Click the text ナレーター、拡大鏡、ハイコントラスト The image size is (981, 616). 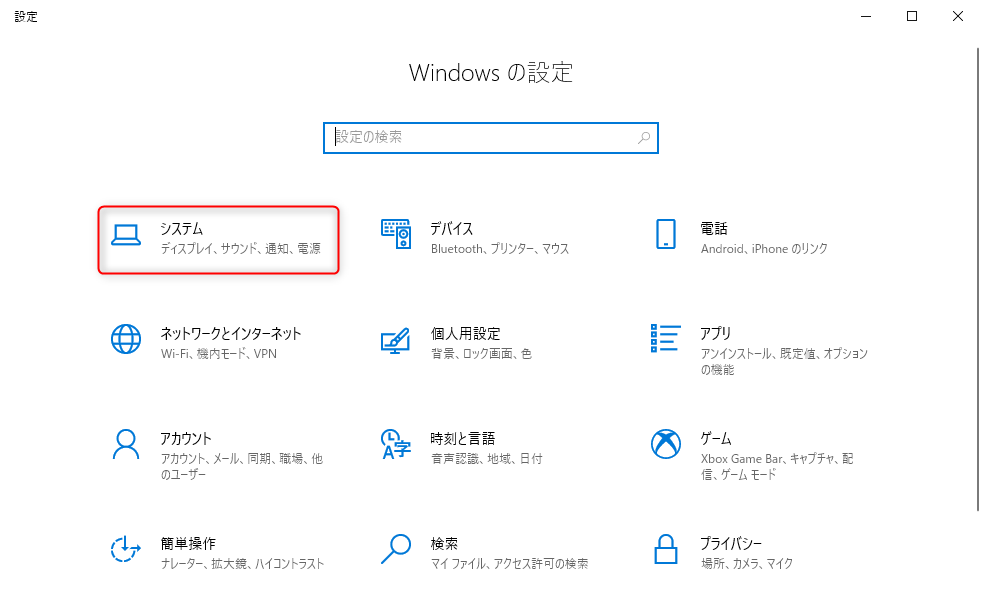pos(242,564)
